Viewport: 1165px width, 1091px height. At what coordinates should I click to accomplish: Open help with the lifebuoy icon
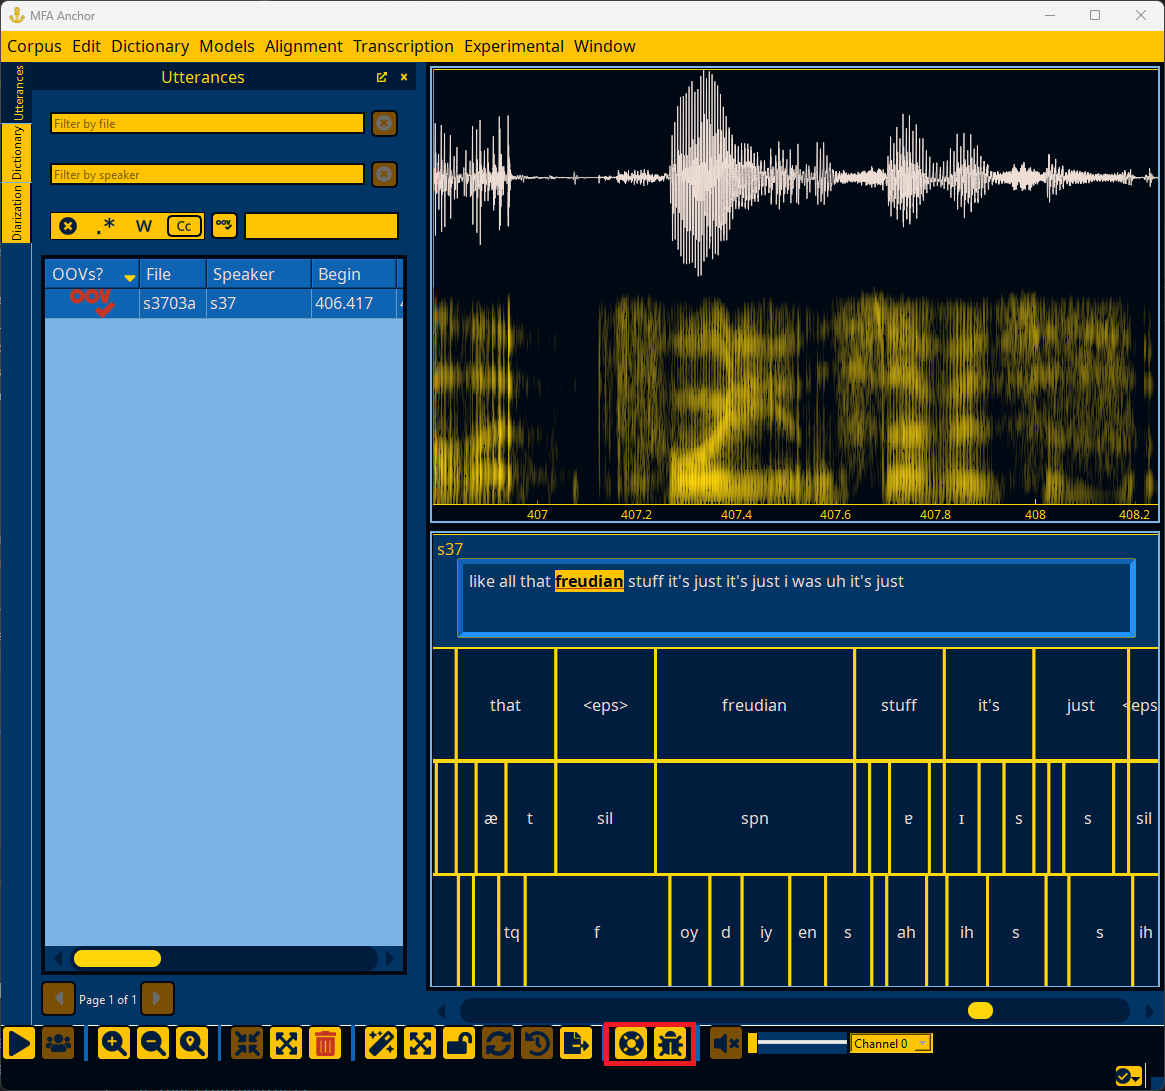tap(631, 1043)
